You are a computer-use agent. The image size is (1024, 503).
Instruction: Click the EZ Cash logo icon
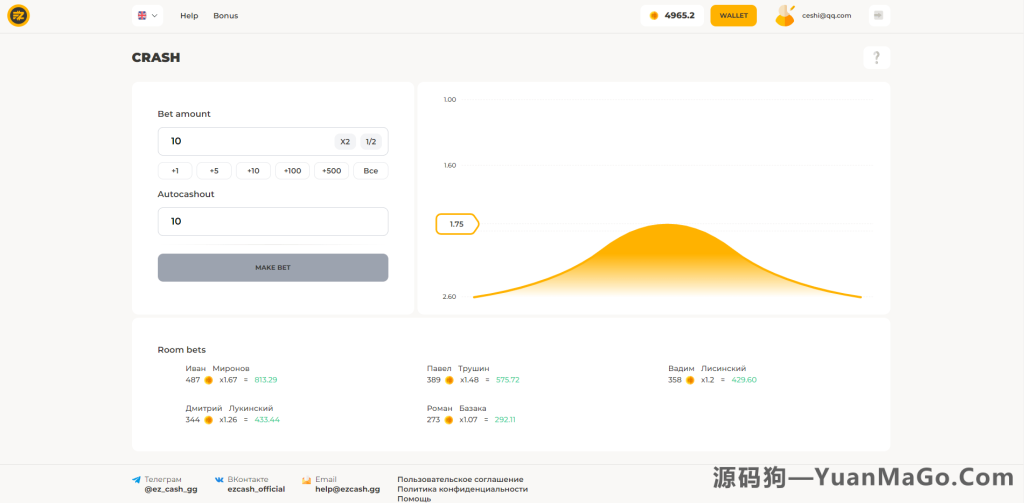point(18,16)
